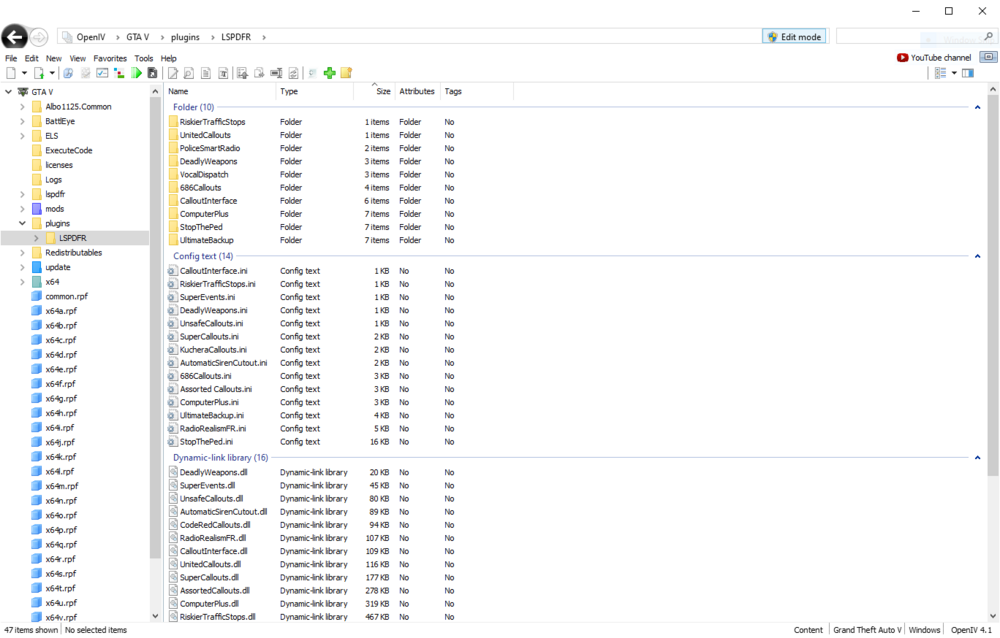The image size is (1000, 638).
Task: Click the green play icon to launch the game
Action: pyautogui.click(x=138, y=72)
